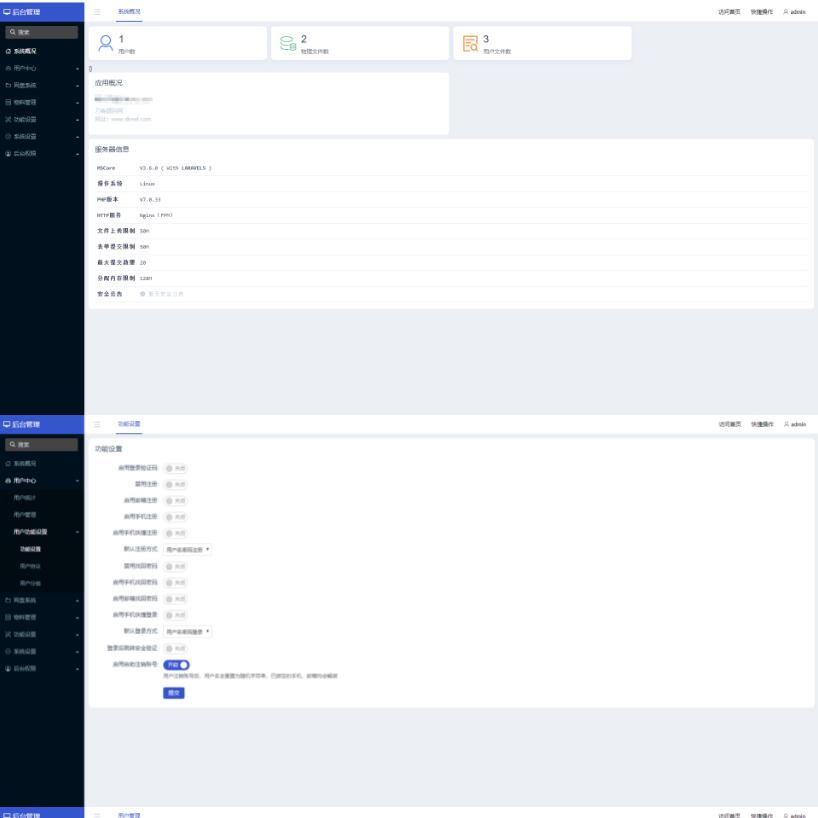Toggle the 登录后跳转安全验证 switch
This screenshot has width=818, height=818.
[175, 648]
